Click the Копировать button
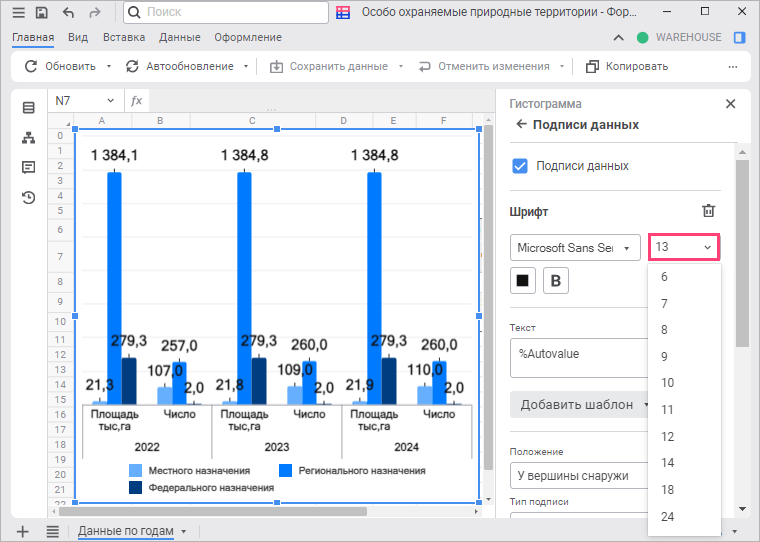 [627, 66]
